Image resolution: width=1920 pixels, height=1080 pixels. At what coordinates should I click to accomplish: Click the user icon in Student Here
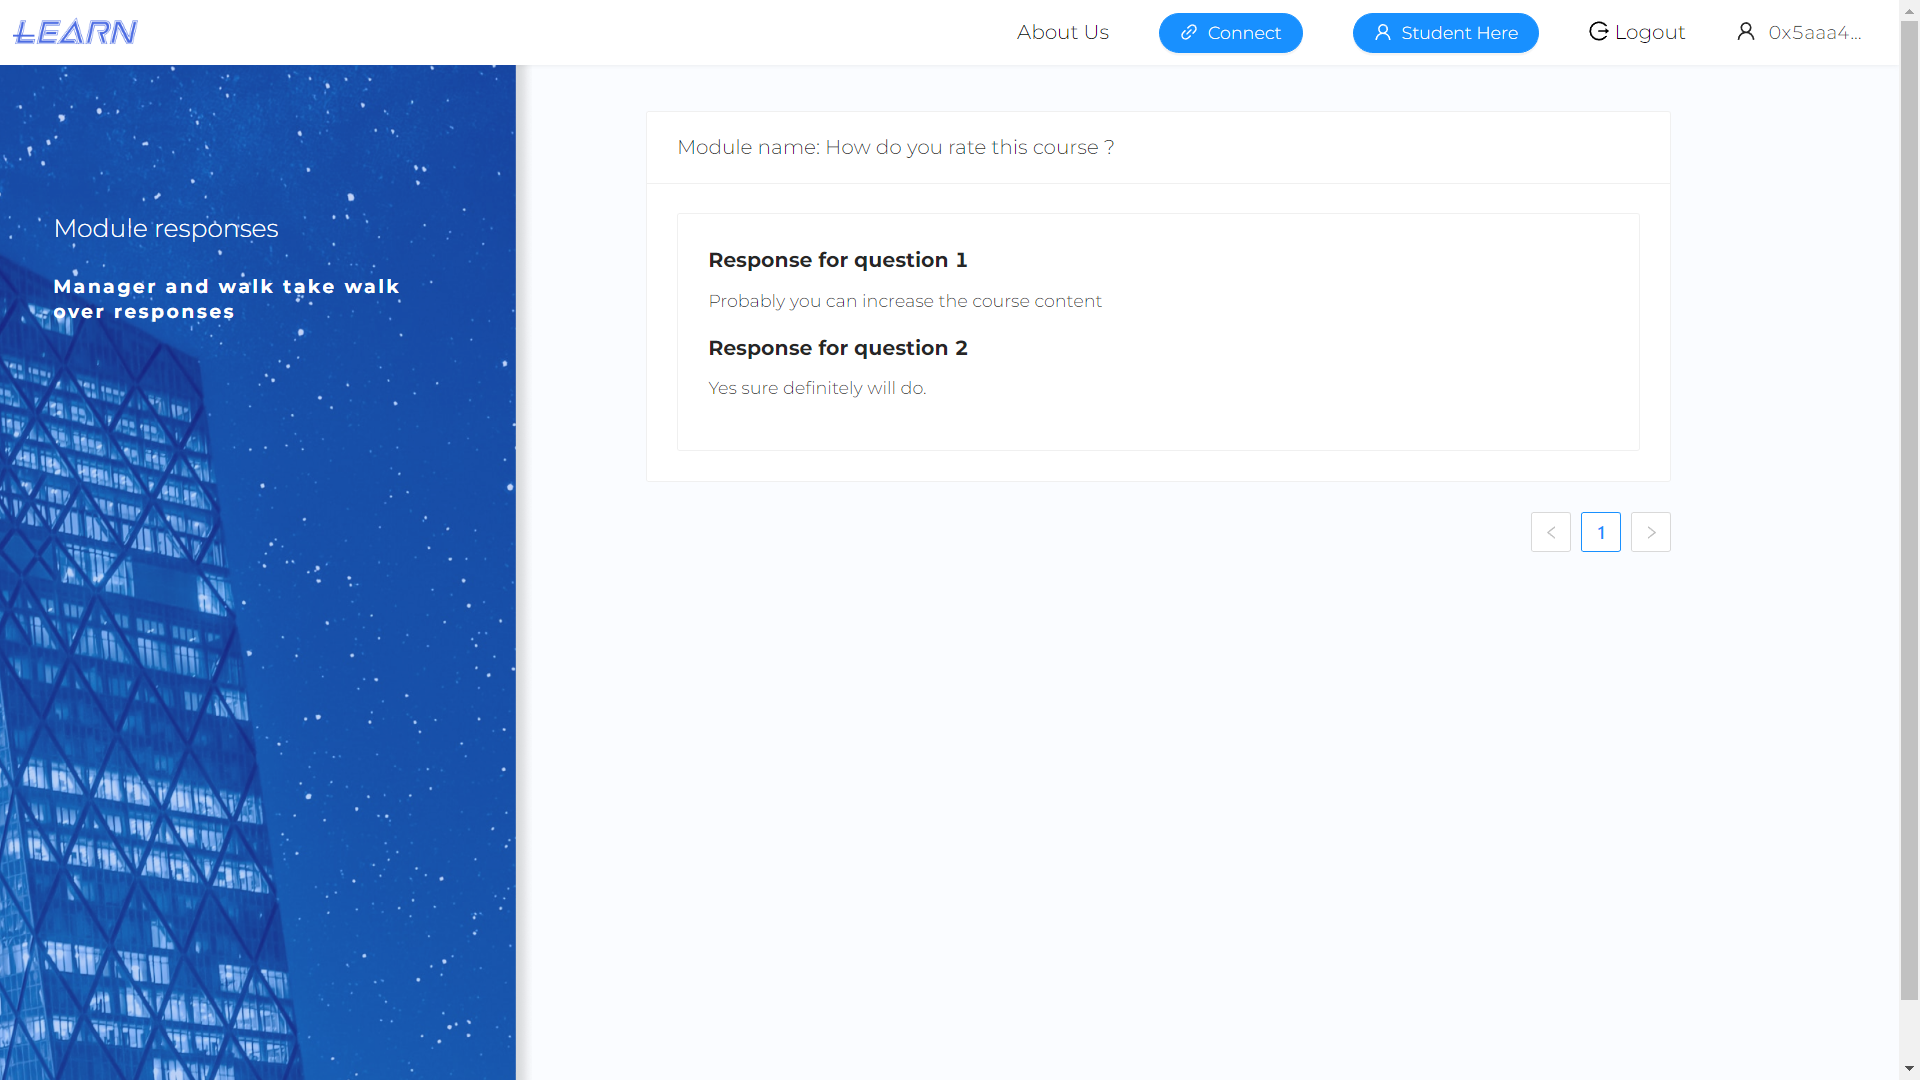tap(1382, 33)
